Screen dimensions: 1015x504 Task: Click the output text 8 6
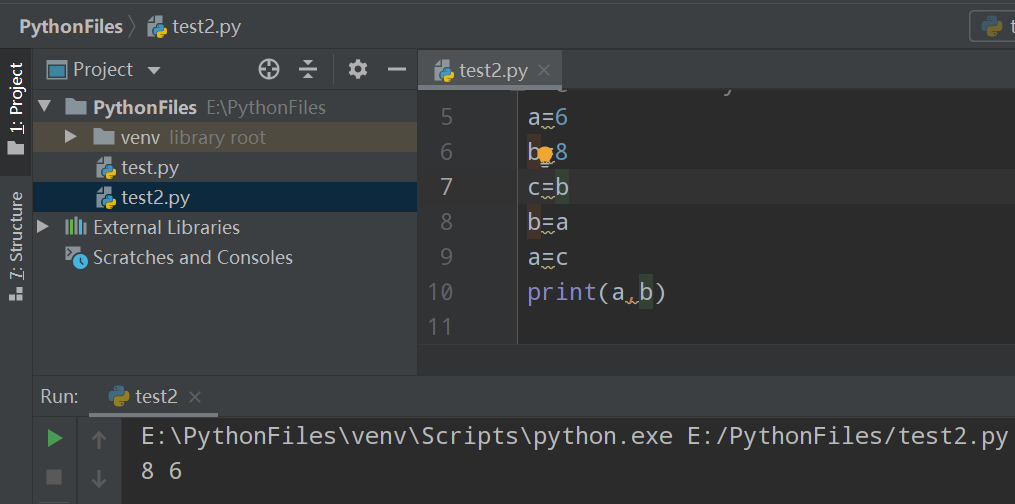click(161, 471)
